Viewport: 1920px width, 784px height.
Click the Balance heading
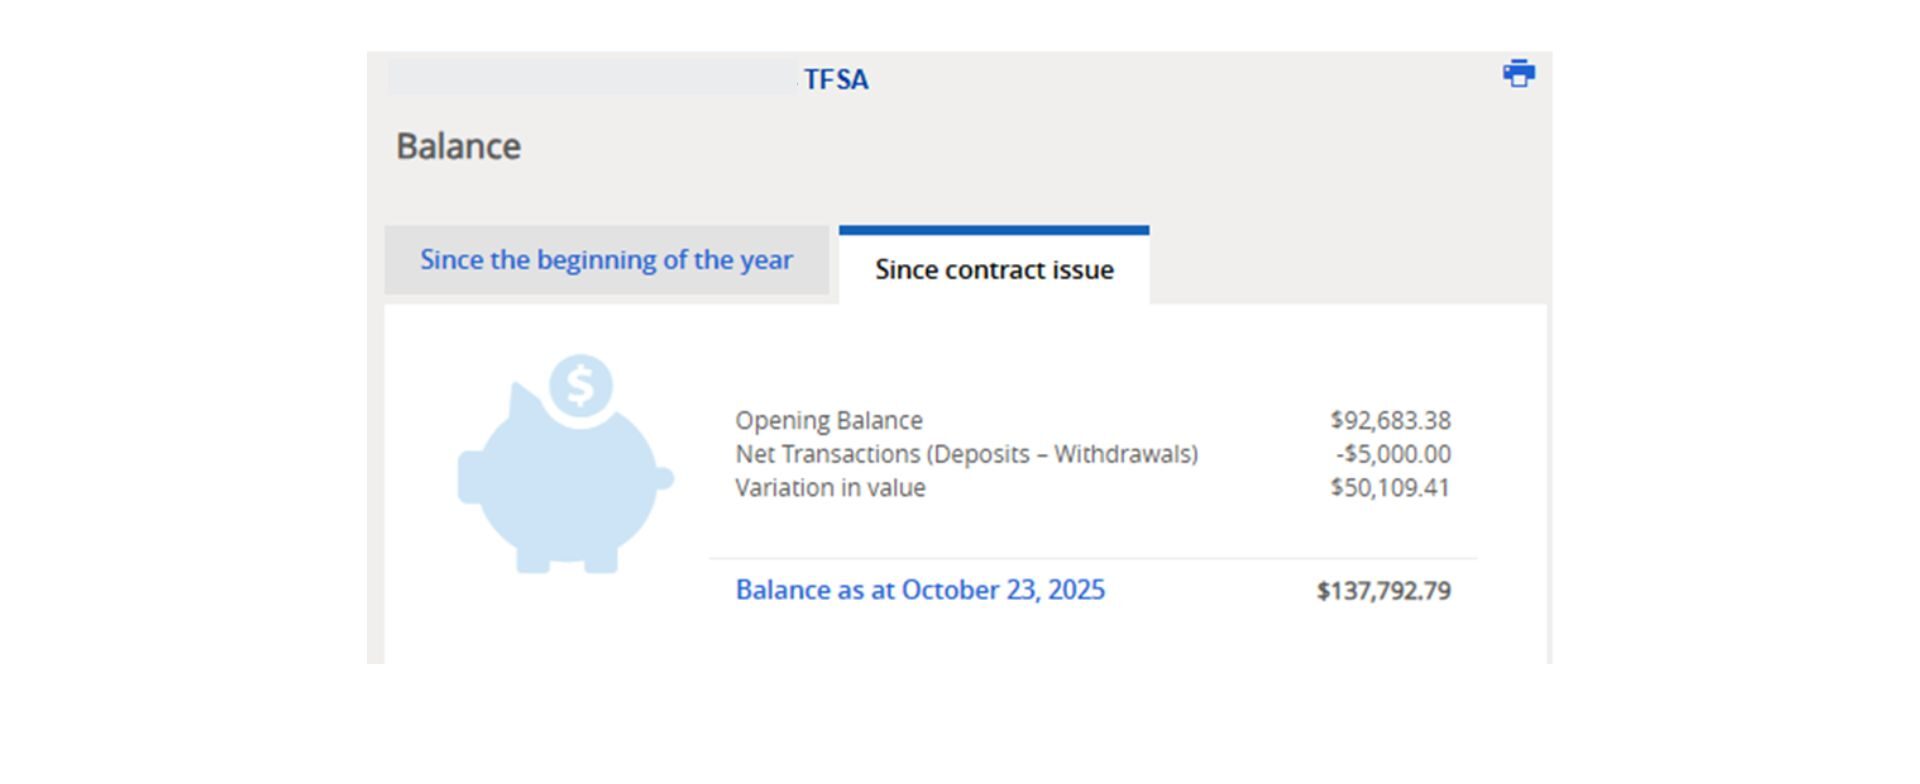pos(458,146)
